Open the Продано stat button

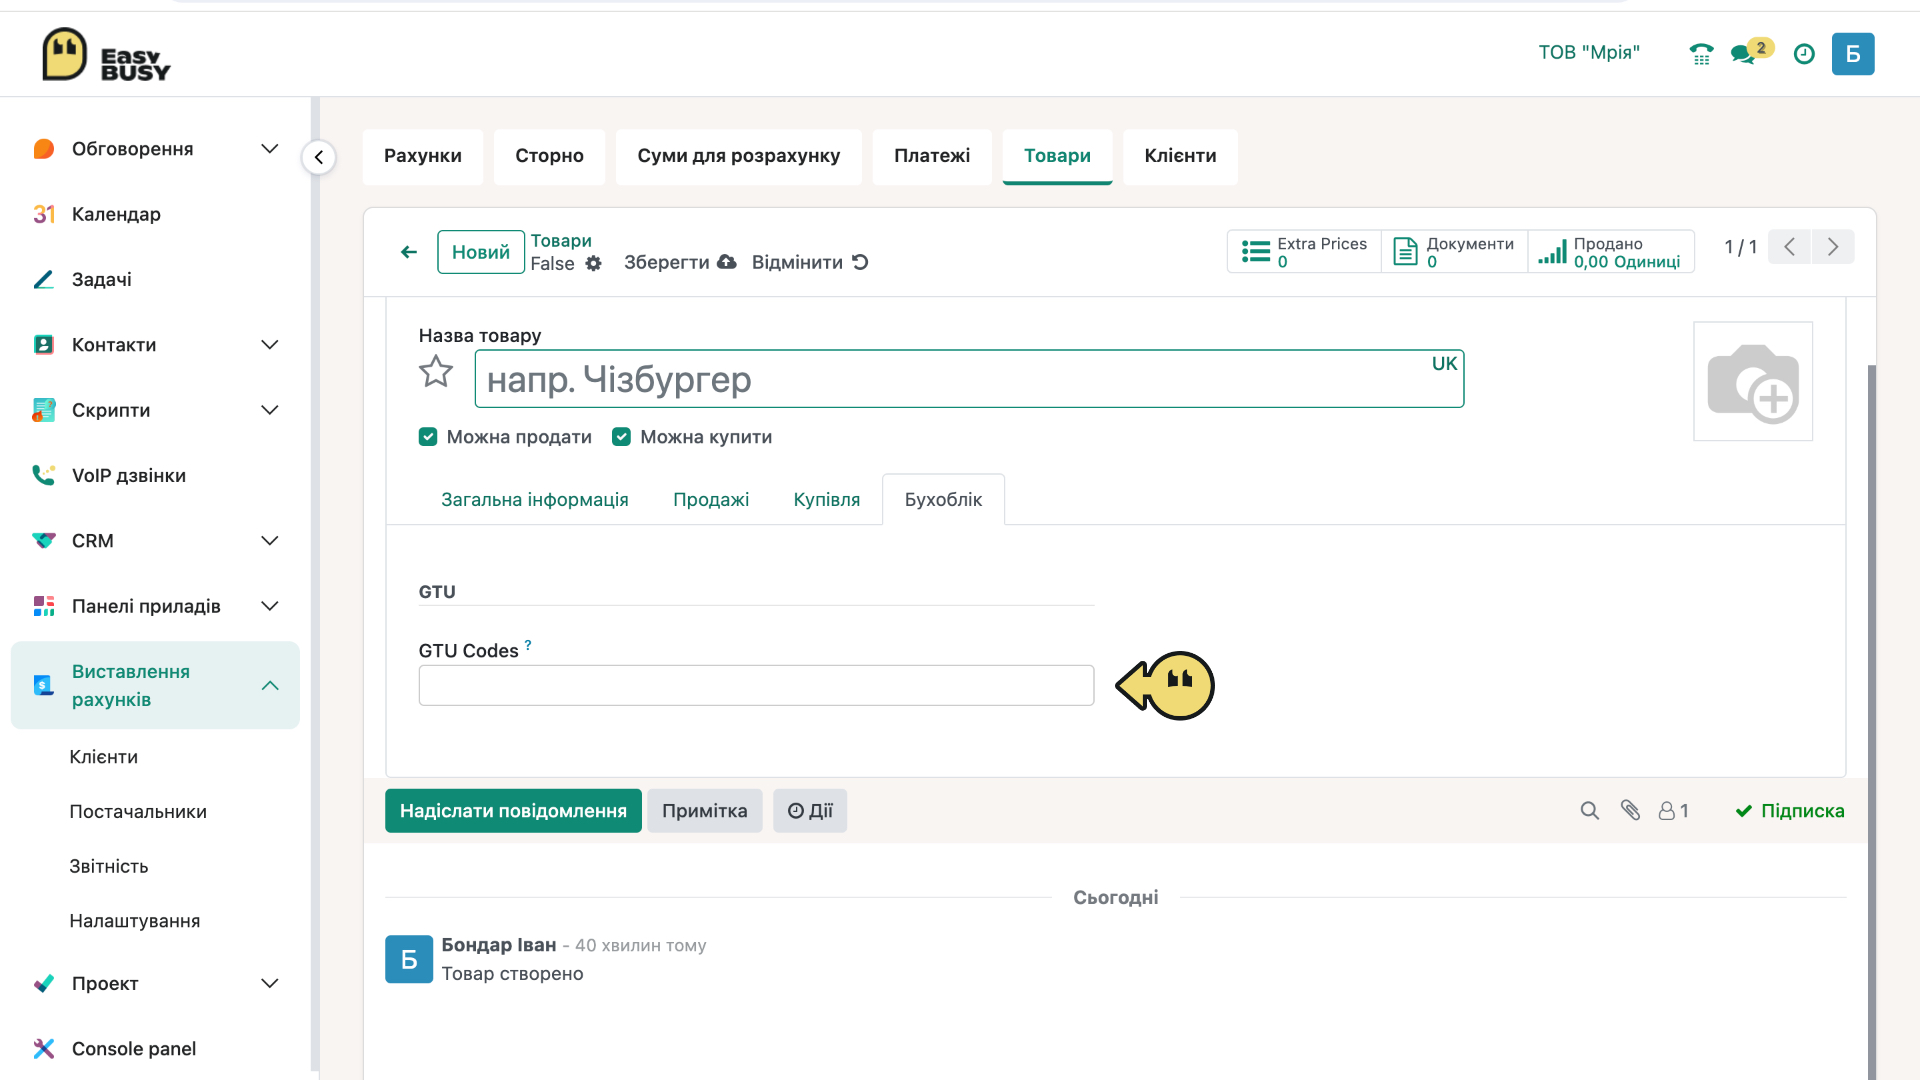coord(1611,252)
